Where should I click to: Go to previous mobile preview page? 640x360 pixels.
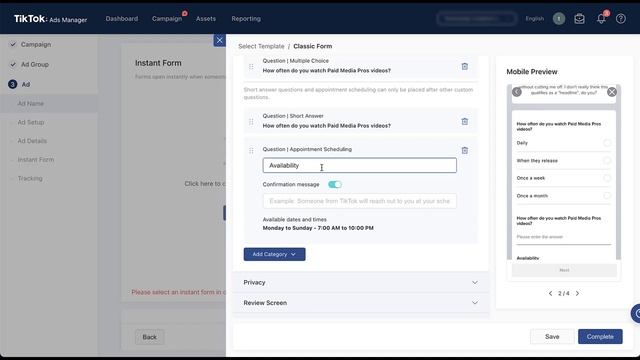[550, 293]
